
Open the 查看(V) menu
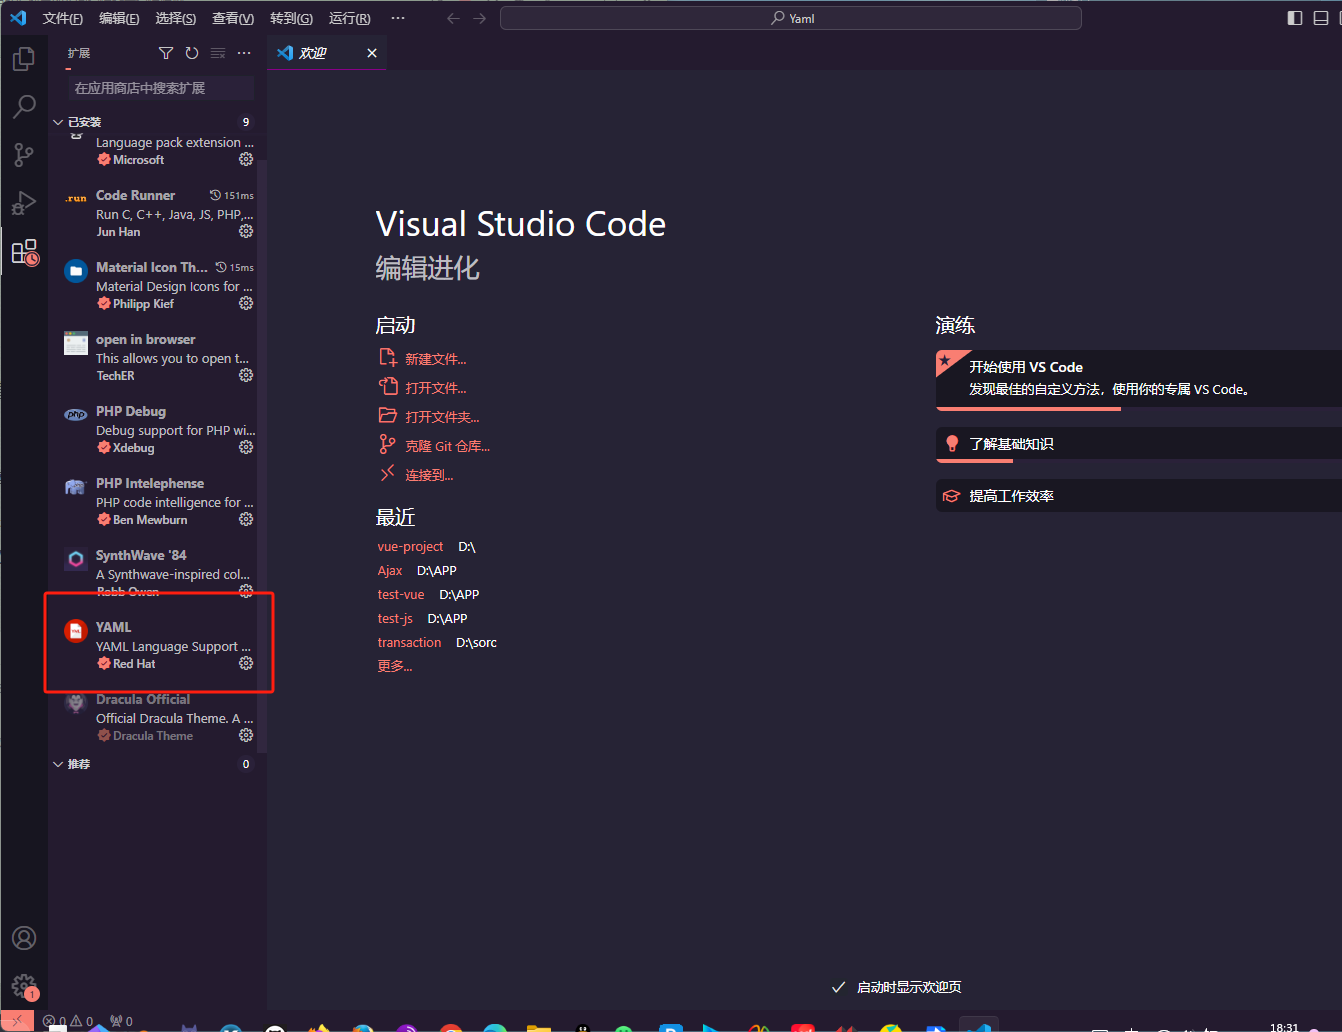[x=233, y=18]
